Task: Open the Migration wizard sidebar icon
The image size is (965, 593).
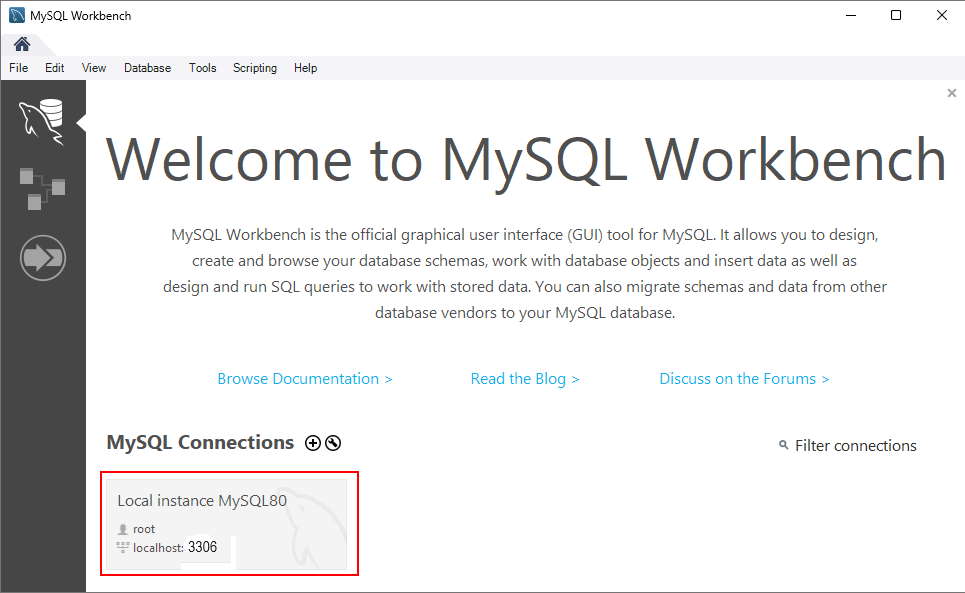Action: [x=42, y=258]
